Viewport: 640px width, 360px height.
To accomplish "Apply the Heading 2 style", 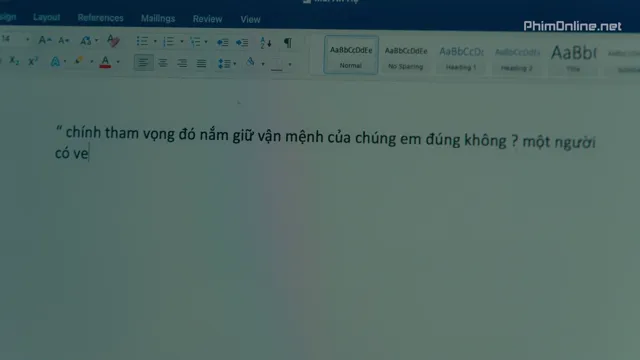I will (x=517, y=58).
